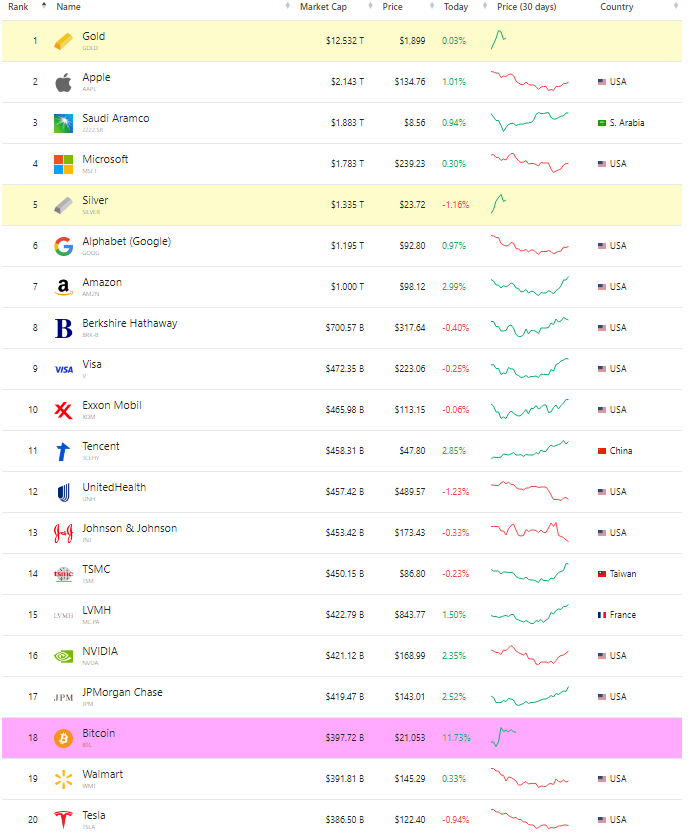
Task: Click the LVMH logo icon
Action: [63, 616]
